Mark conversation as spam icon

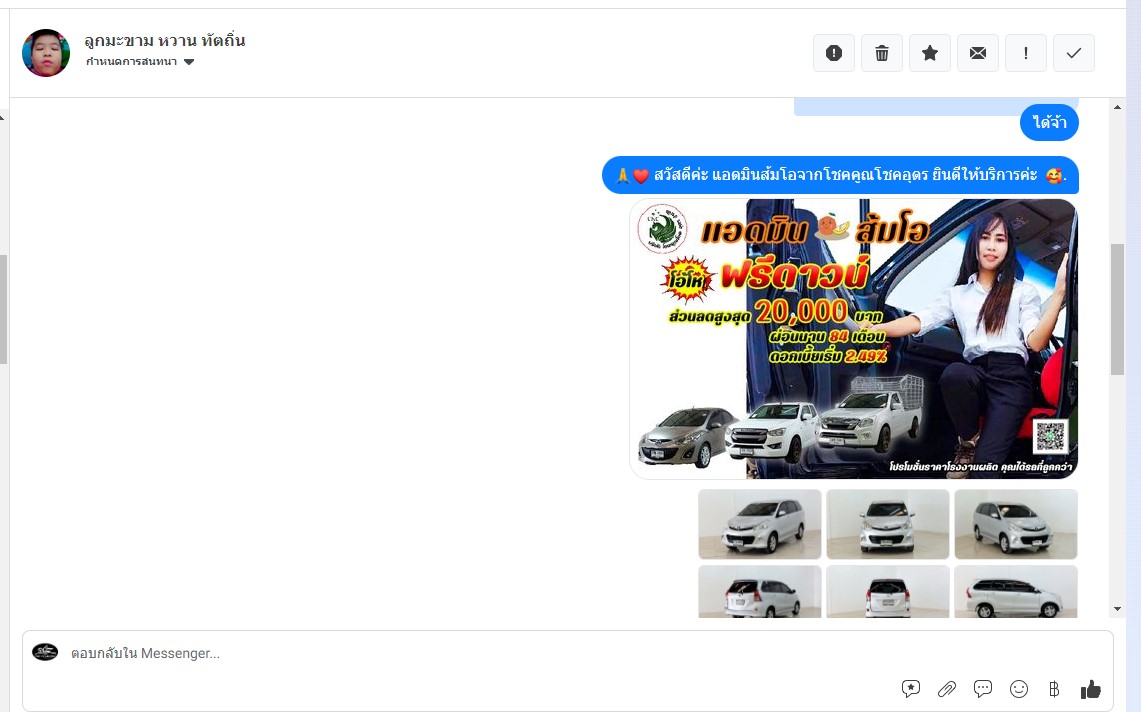(834, 53)
